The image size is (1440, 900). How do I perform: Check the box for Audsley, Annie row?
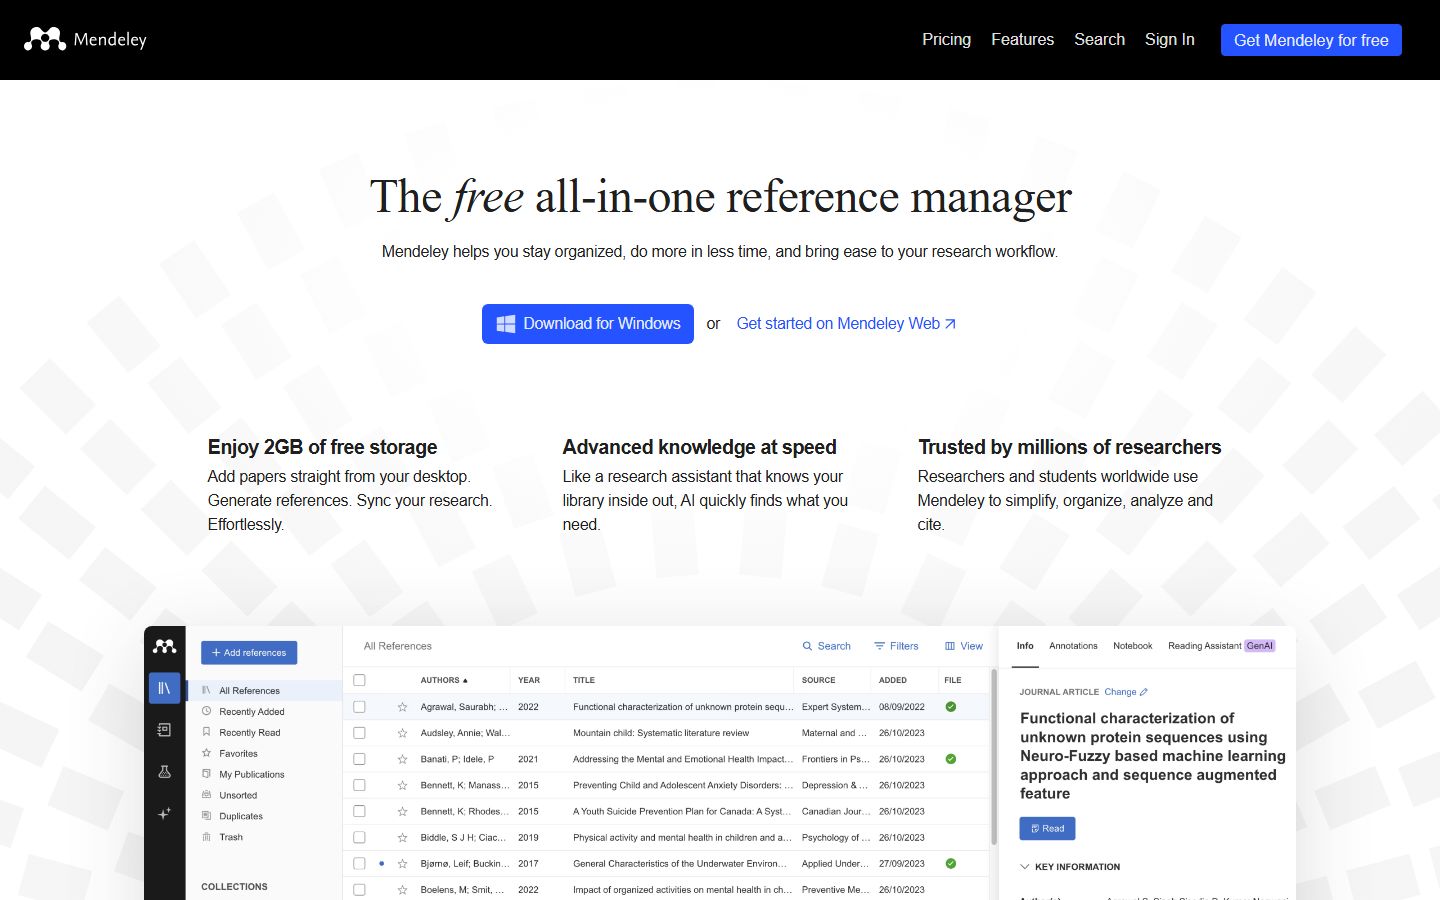[x=359, y=733]
